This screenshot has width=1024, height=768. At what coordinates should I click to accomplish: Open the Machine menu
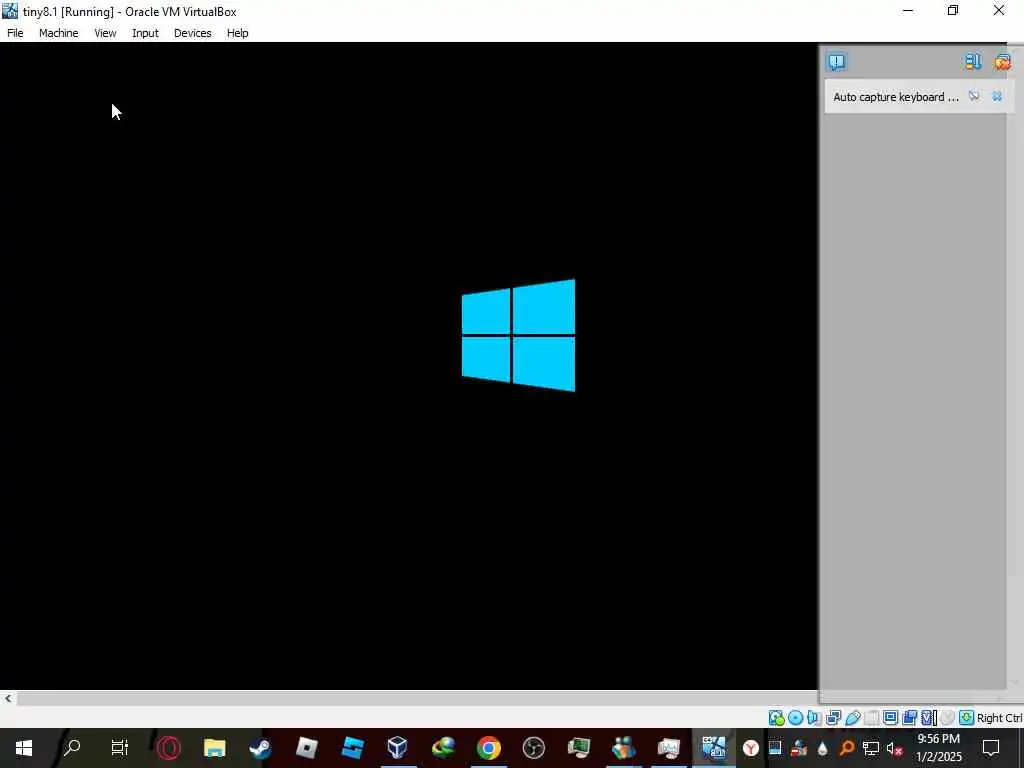pyautogui.click(x=59, y=33)
